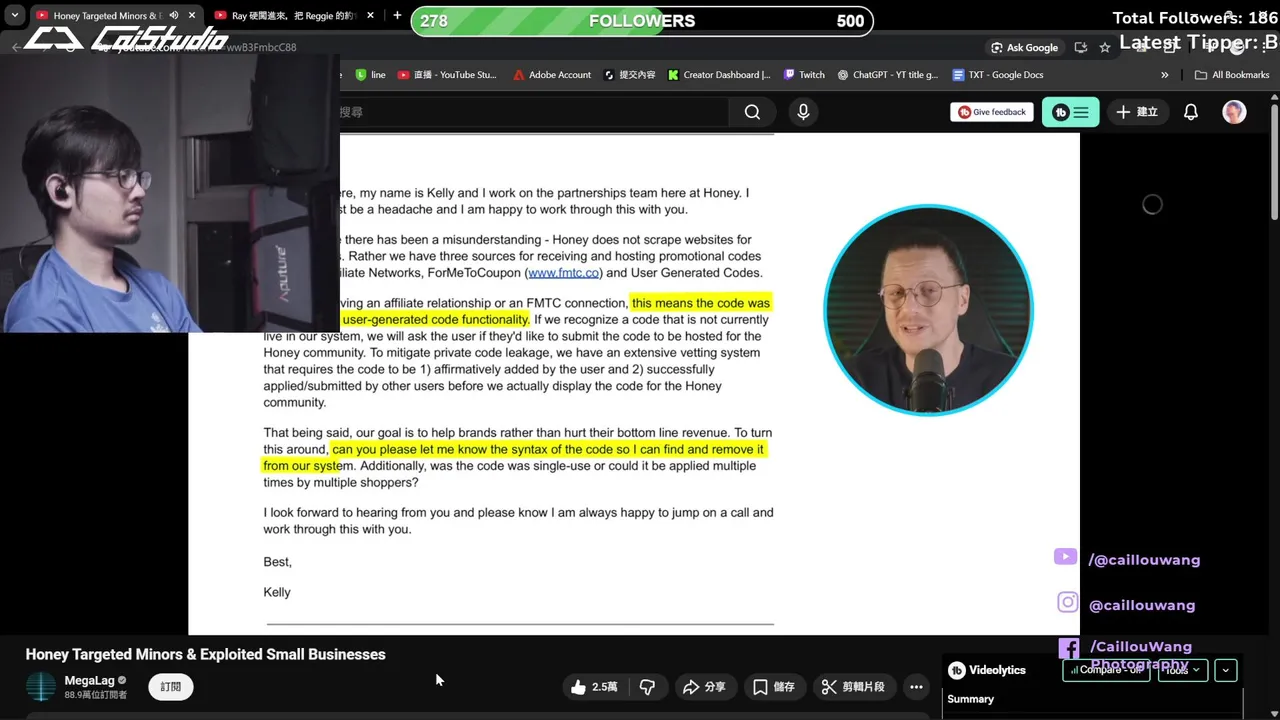Click the 建立 create button
Viewport: 1280px width, 720px height.
click(x=1137, y=112)
